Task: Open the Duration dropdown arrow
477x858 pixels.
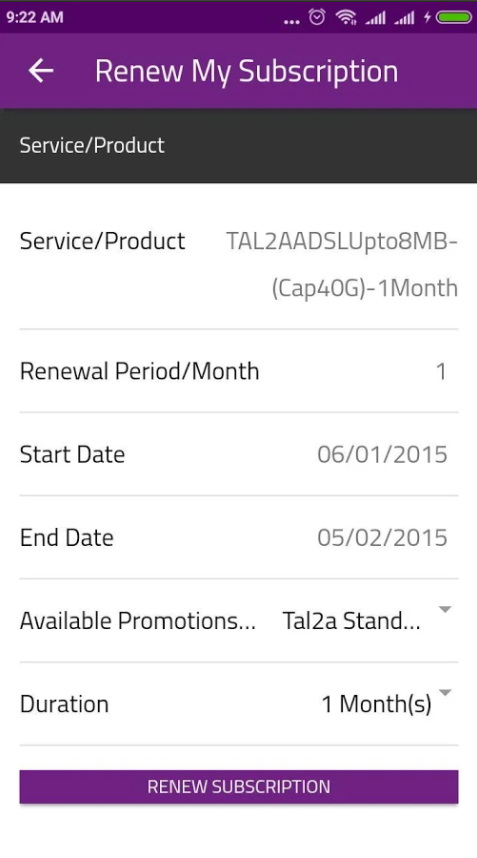Action: (x=445, y=693)
